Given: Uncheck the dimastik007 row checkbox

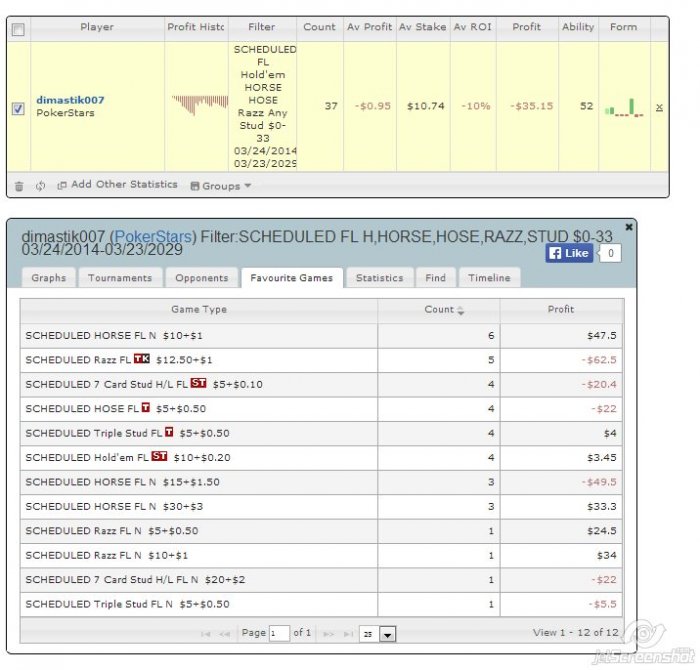Looking at the screenshot, I should (x=18, y=108).
